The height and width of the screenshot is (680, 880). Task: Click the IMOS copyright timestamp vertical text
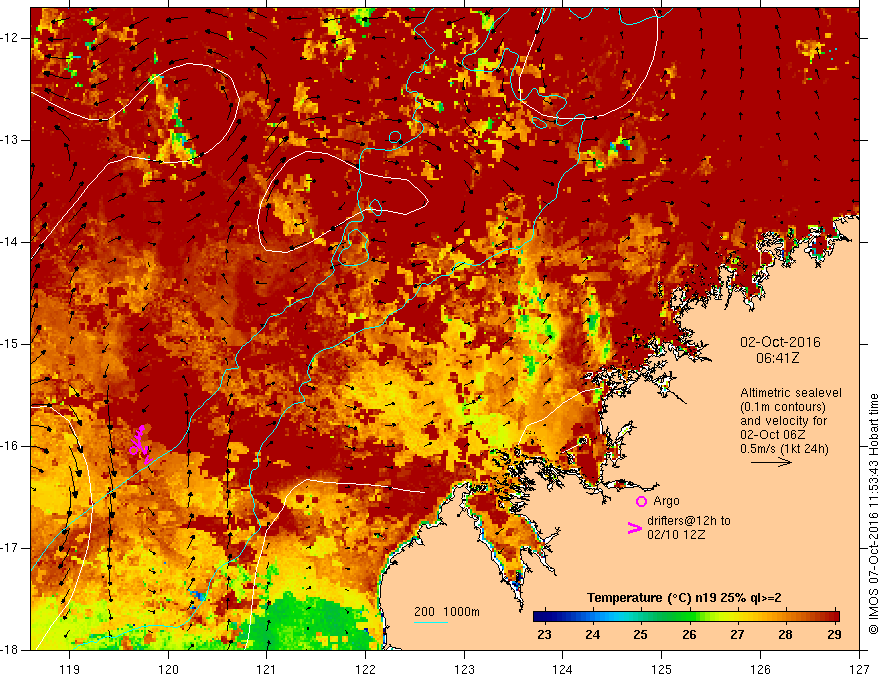coord(873,514)
